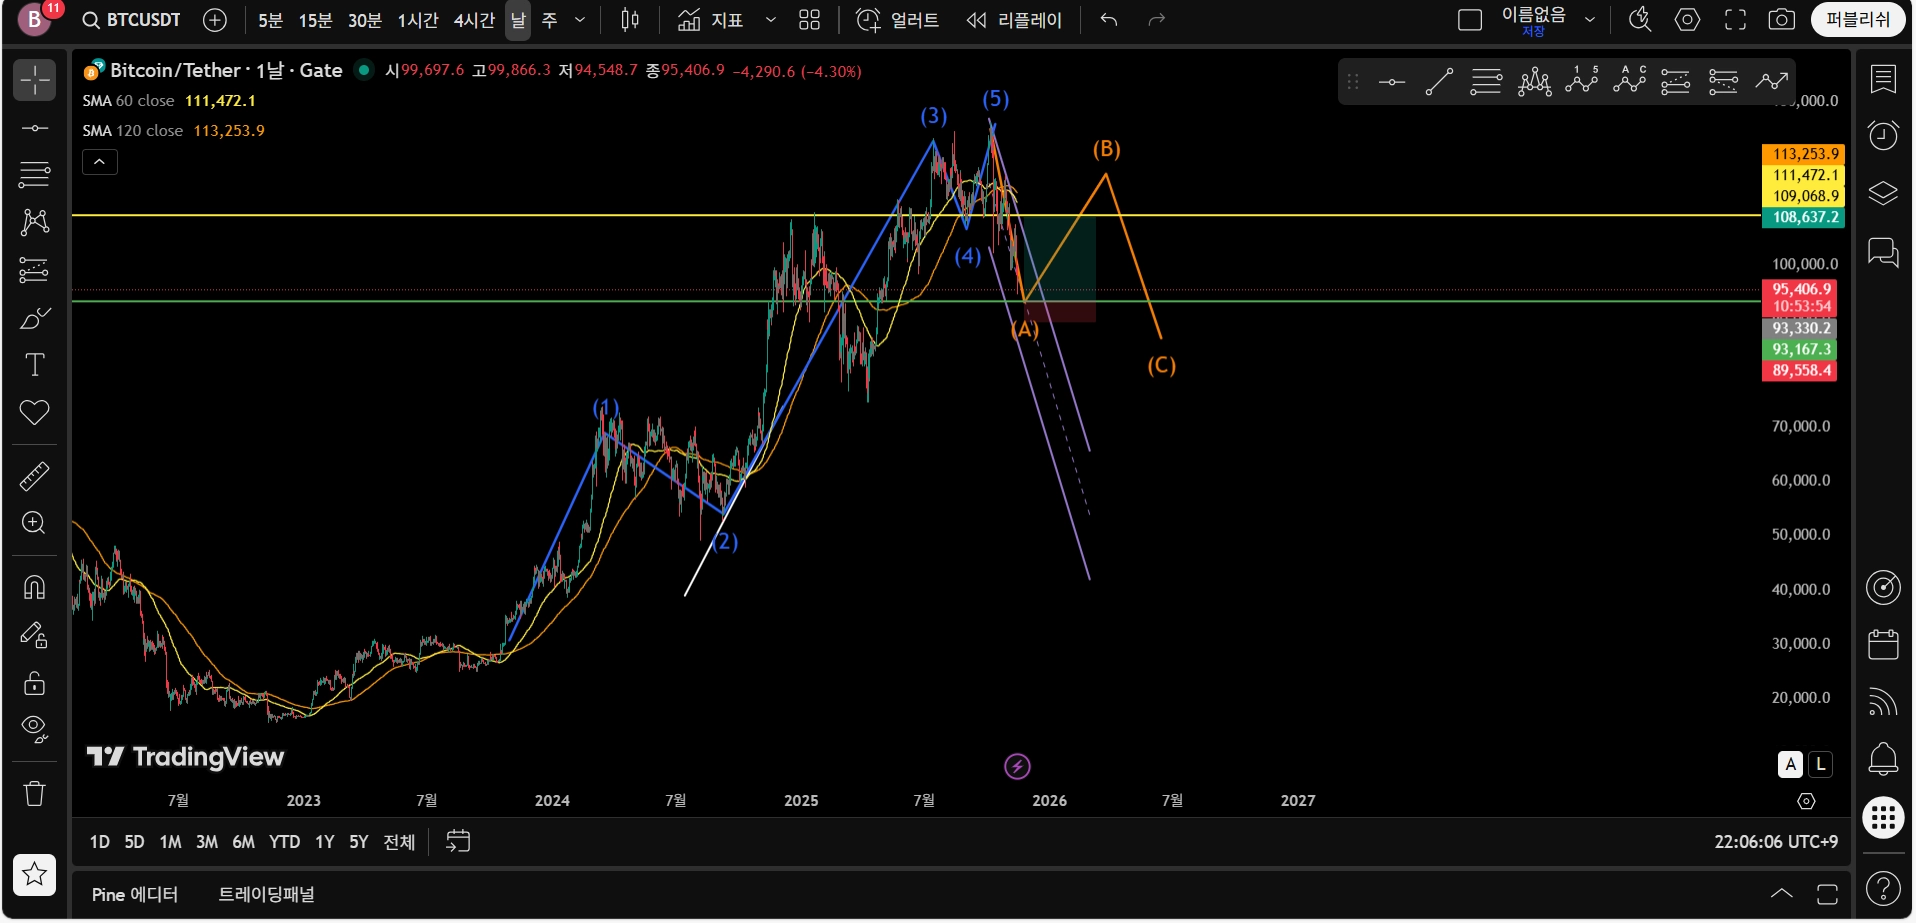The image size is (1916, 923).
Task: Select the Text annotation tool
Action: [x=34, y=365]
